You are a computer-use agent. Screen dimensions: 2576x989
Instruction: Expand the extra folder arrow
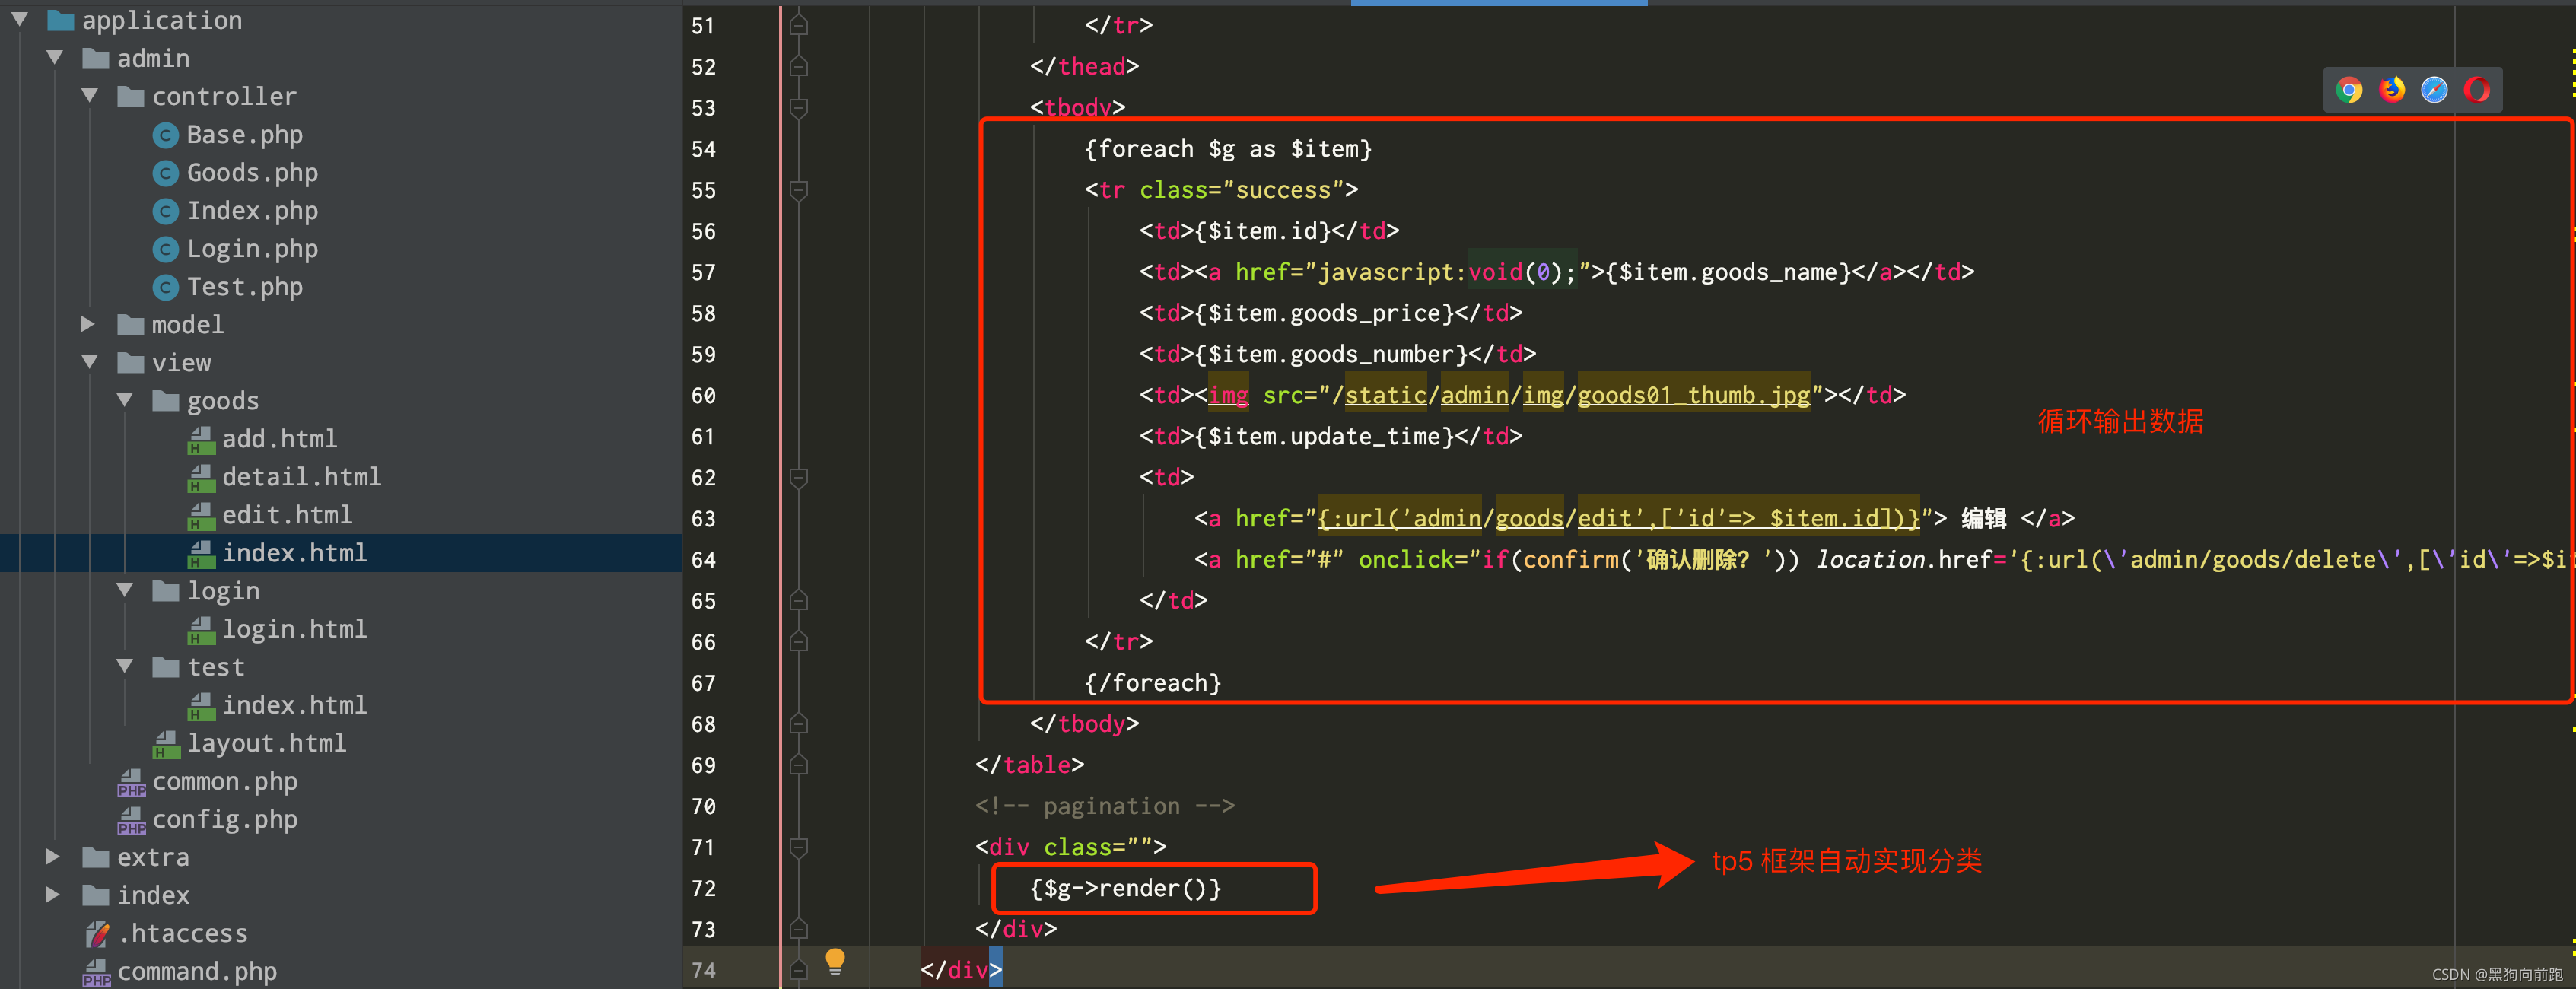pos(53,857)
